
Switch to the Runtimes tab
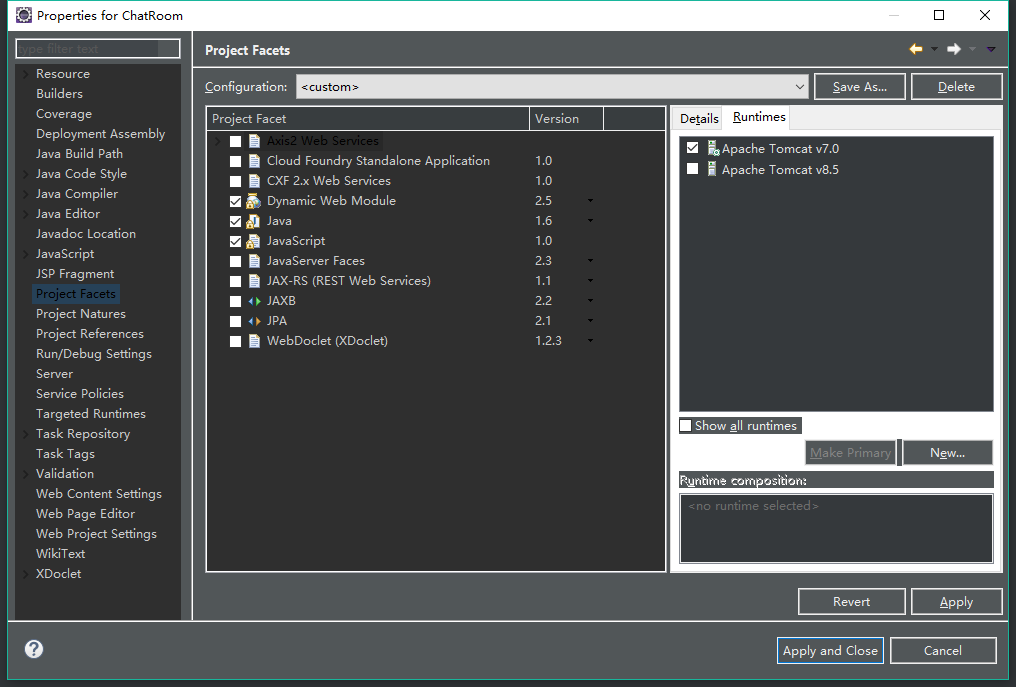[759, 117]
